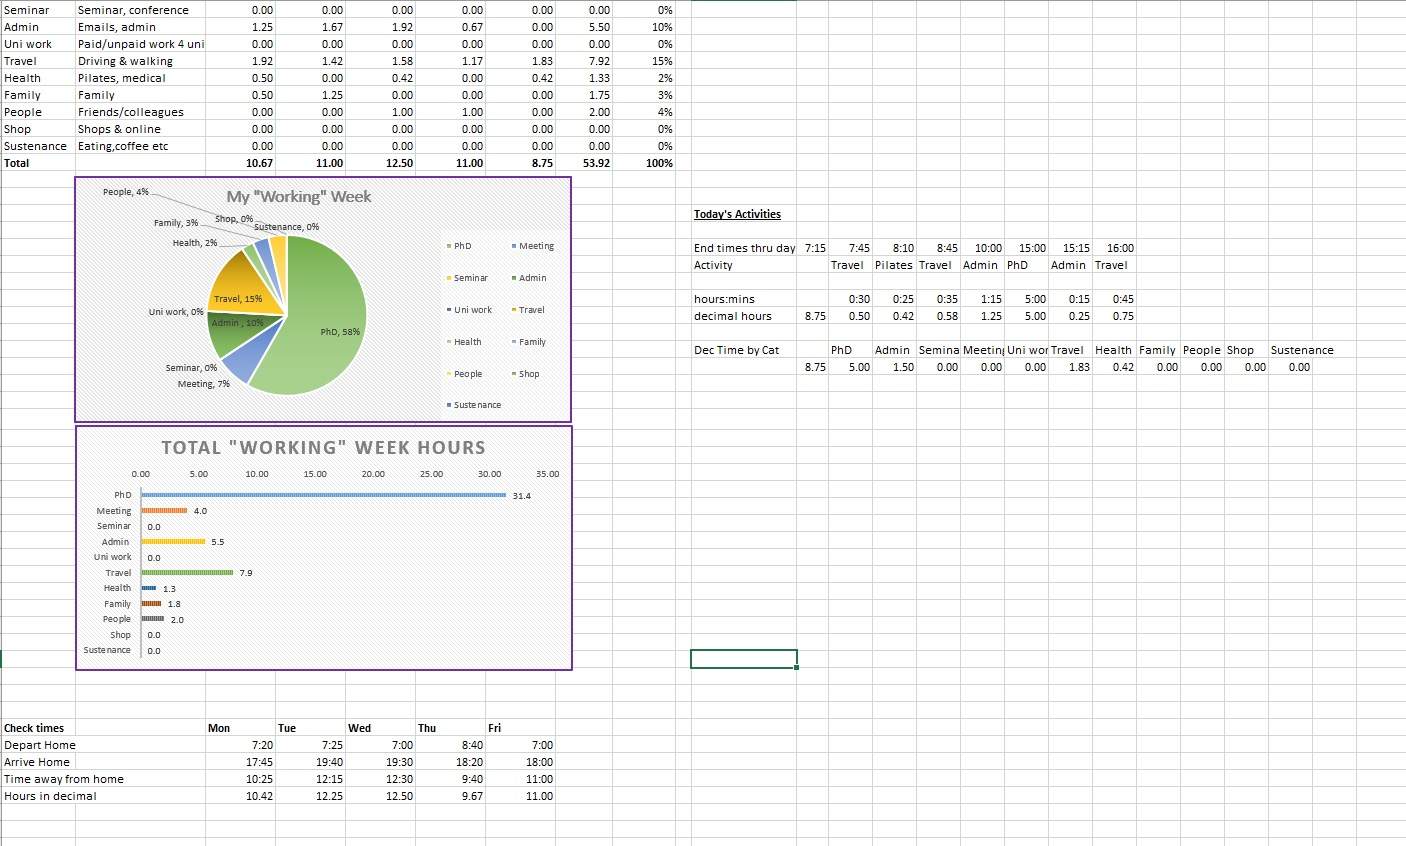Select the PhD legend marker in the pie chart
The width and height of the screenshot is (1406, 846).
[x=447, y=245]
